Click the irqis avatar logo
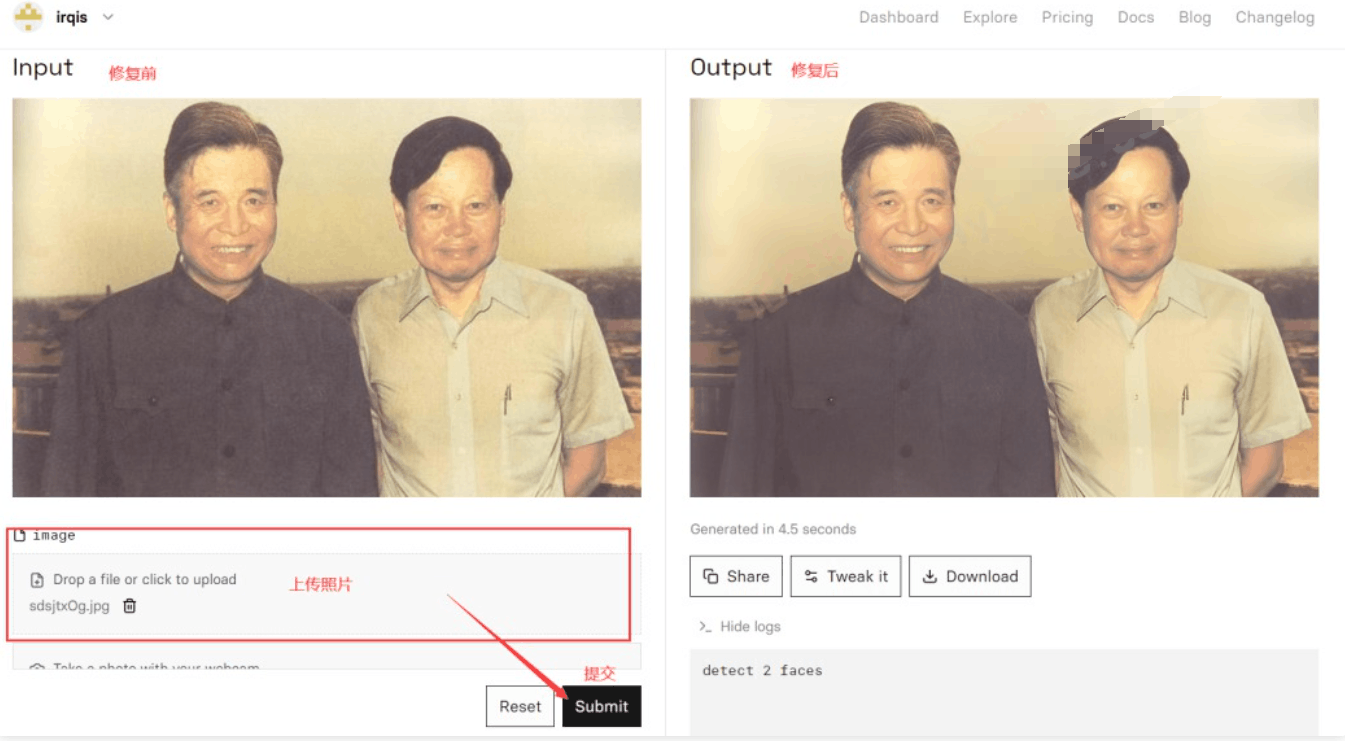Viewport: 1345px width, 741px height. pos(28,17)
